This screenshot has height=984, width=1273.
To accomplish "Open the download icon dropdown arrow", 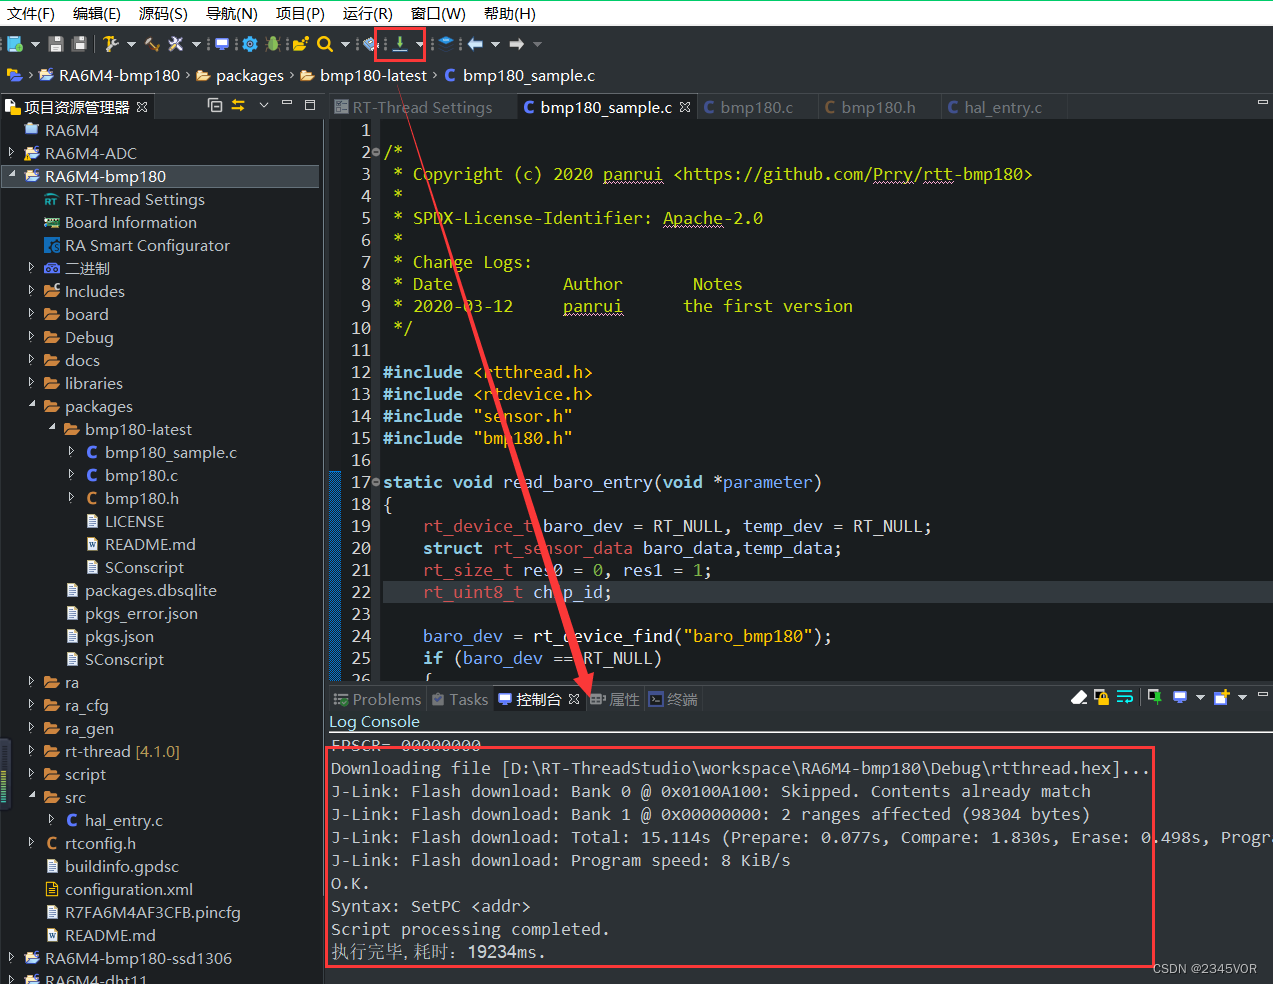I will point(419,44).
